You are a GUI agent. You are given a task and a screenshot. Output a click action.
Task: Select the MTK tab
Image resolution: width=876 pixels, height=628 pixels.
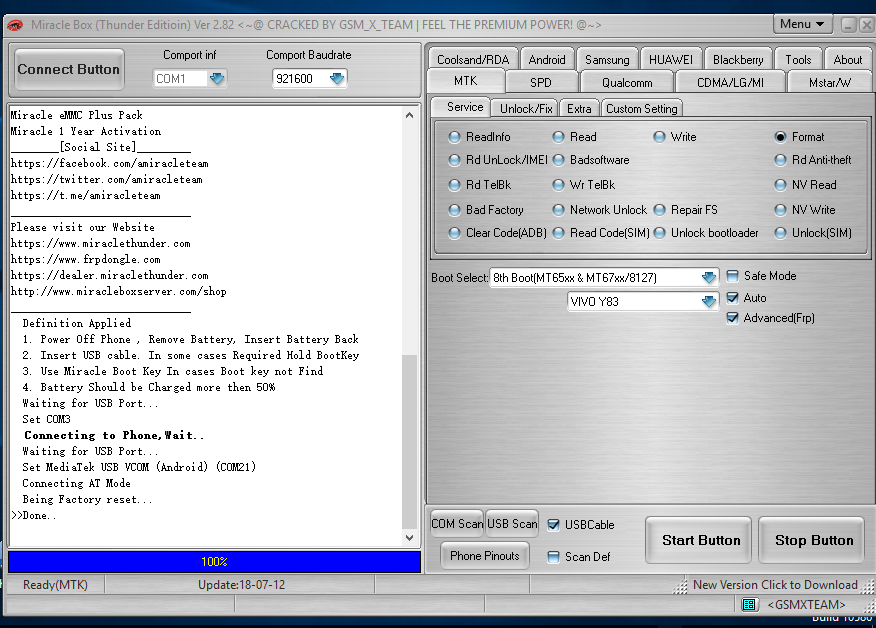[x=466, y=81]
